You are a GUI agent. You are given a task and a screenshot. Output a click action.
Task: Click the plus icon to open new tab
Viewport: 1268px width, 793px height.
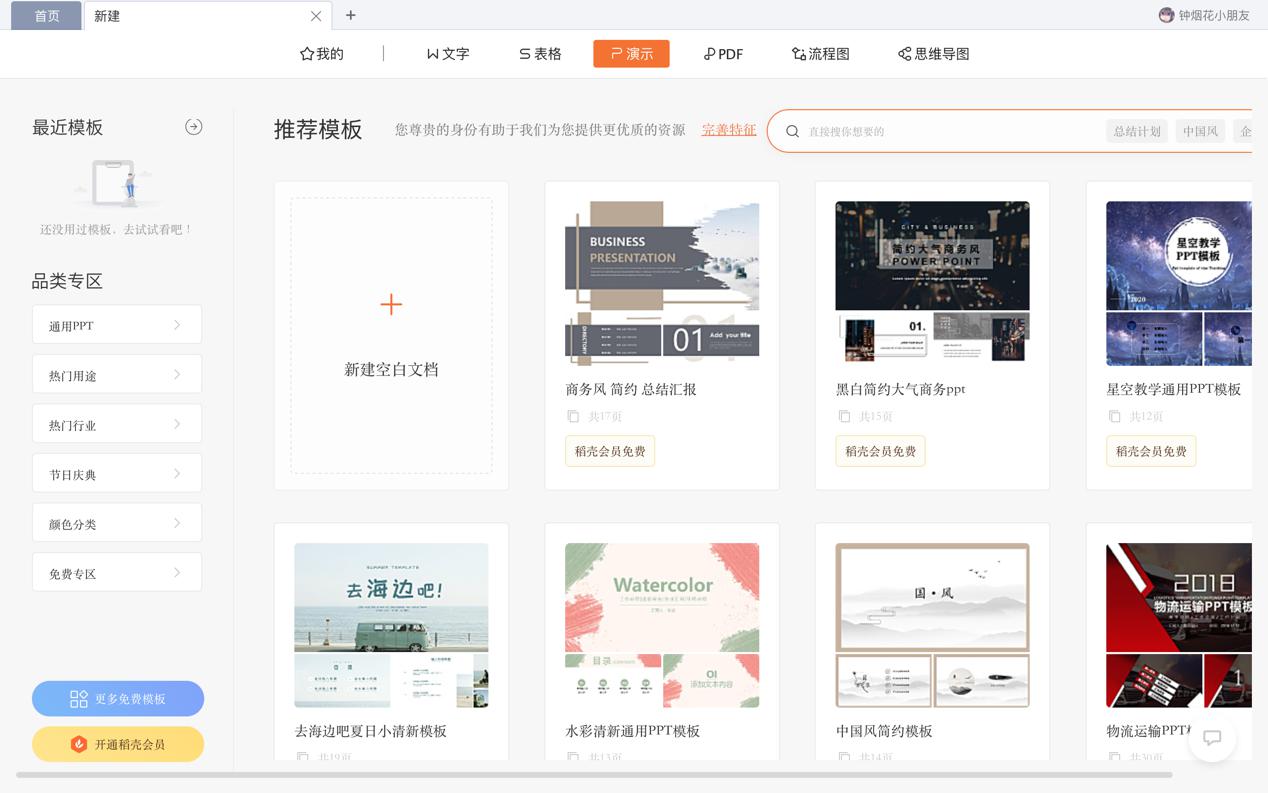click(350, 15)
